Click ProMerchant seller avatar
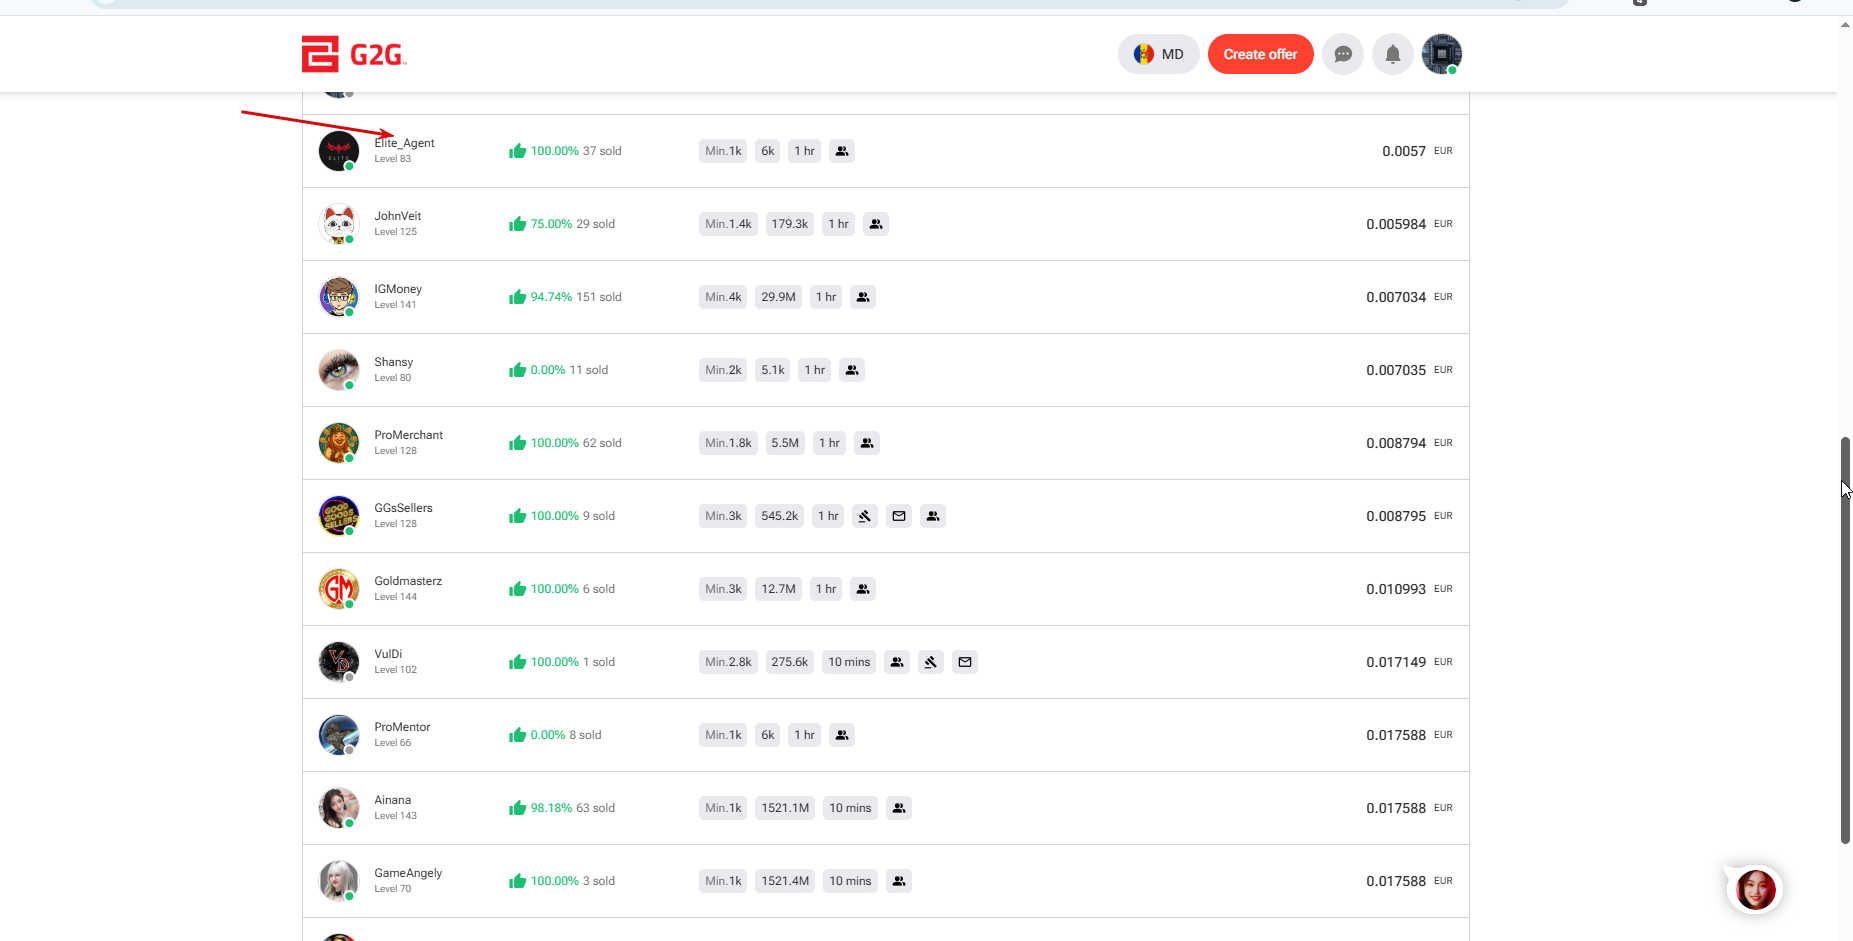1853x941 pixels. pyautogui.click(x=339, y=443)
